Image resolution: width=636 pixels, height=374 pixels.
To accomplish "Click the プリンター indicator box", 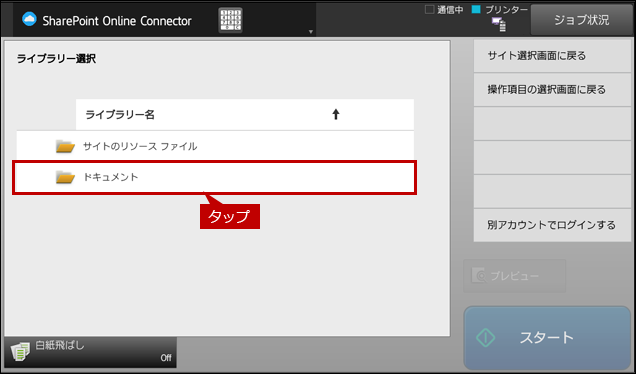I will 476,9.
